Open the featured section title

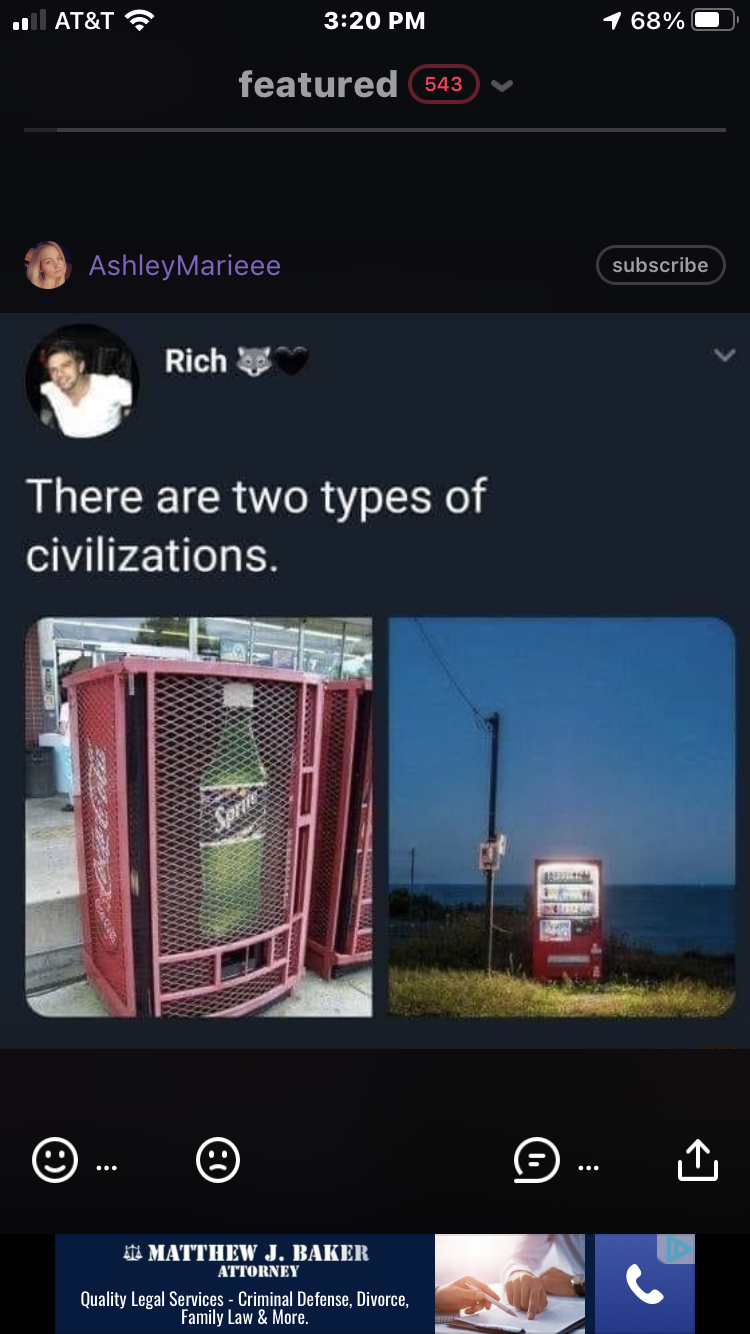[x=318, y=84]
